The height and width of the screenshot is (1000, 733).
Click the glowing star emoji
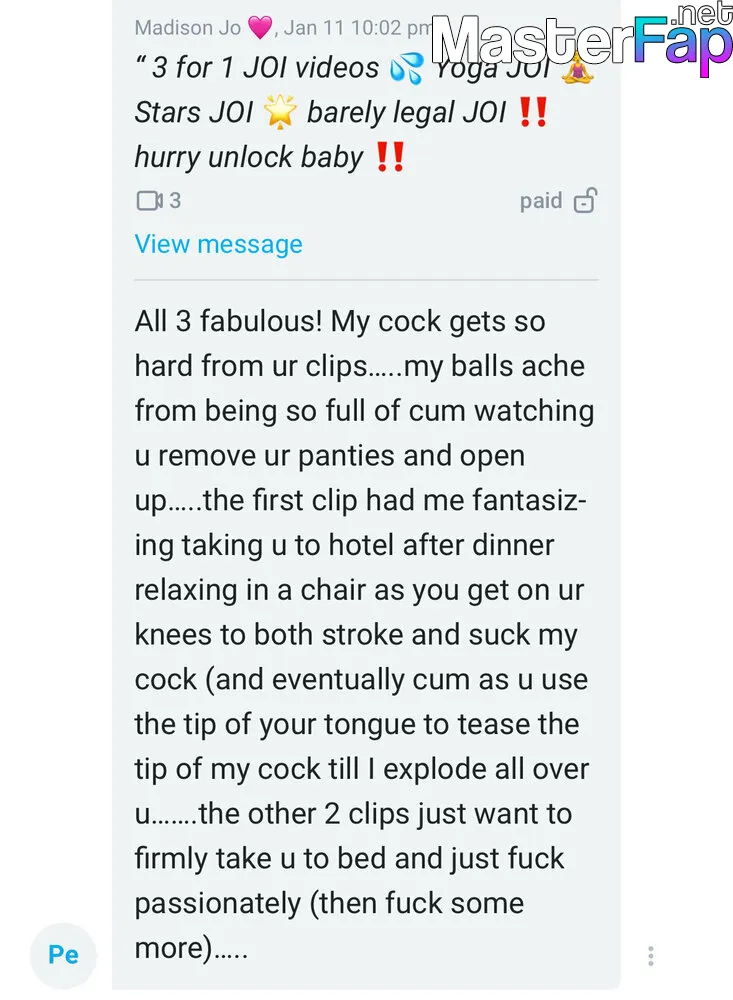280,112
